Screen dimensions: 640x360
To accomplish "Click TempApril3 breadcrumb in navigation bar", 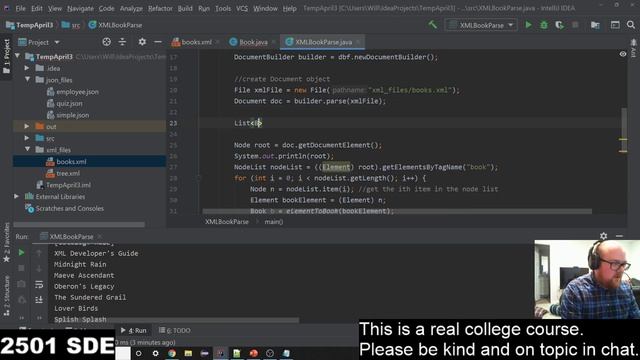I will point(29,25).
